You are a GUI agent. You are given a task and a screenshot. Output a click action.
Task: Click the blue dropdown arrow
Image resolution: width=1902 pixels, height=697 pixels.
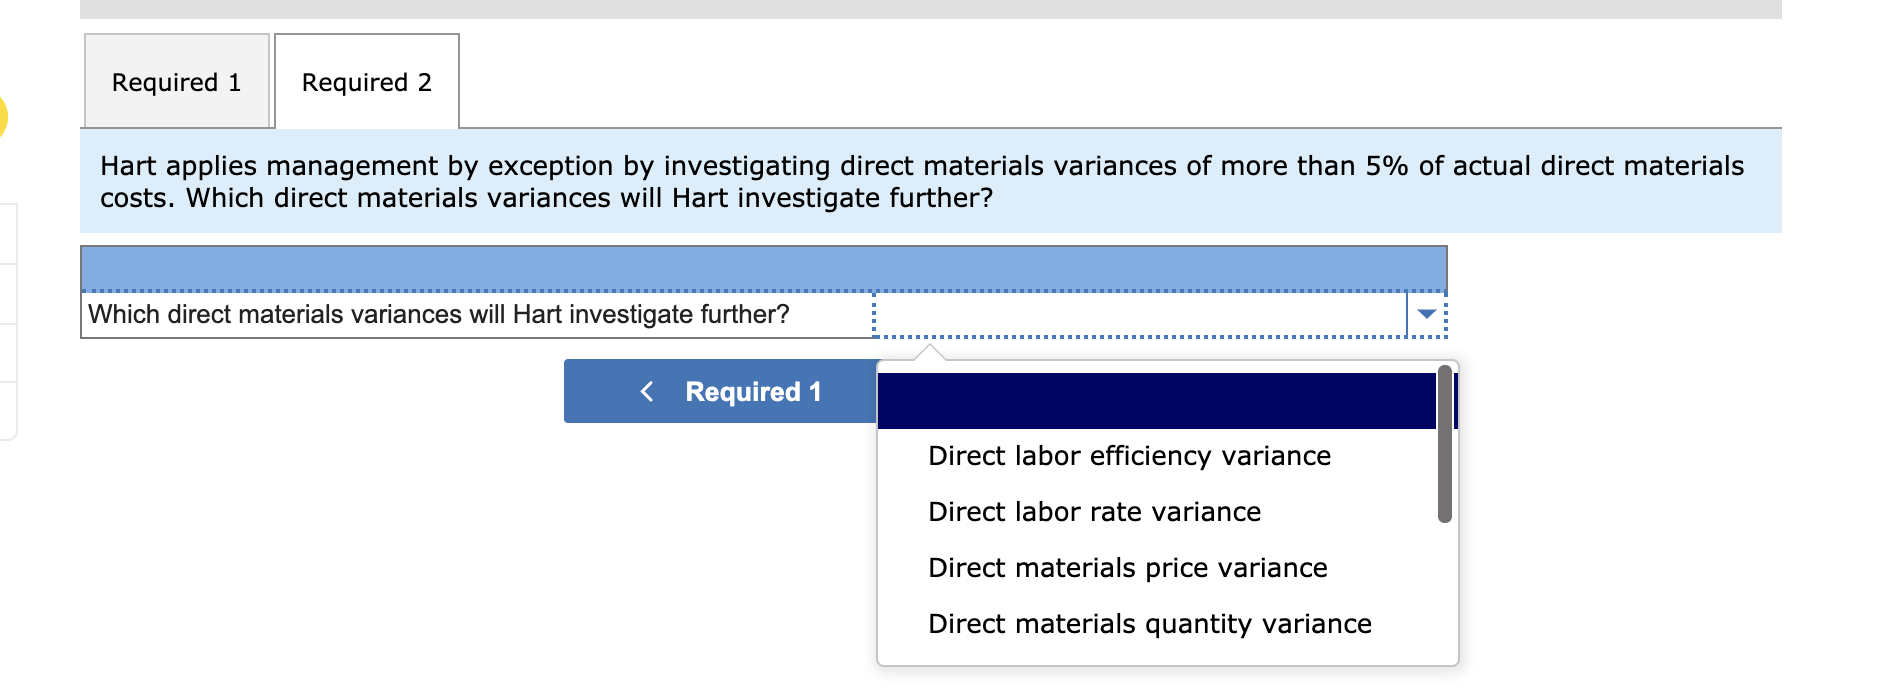pyautogui.click(x=1426, y=315)
